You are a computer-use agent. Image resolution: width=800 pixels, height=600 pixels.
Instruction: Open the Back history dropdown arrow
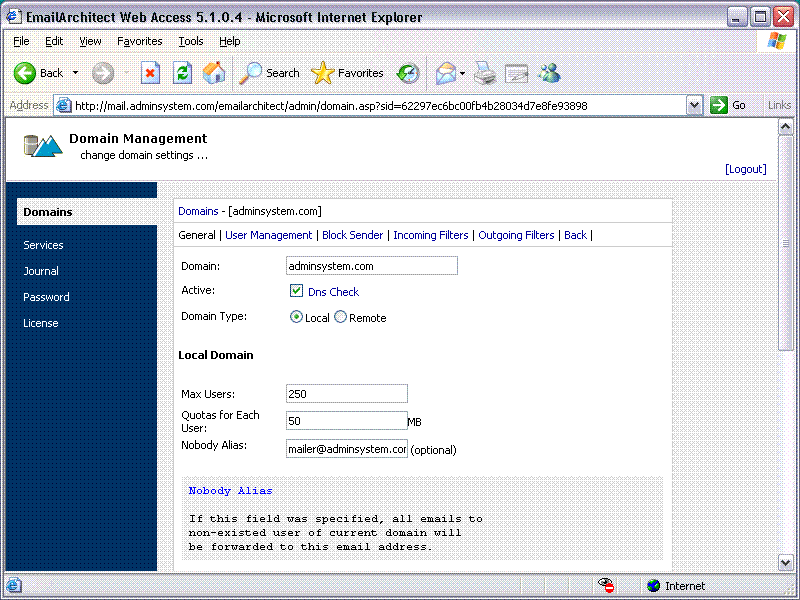pos(76,73)
